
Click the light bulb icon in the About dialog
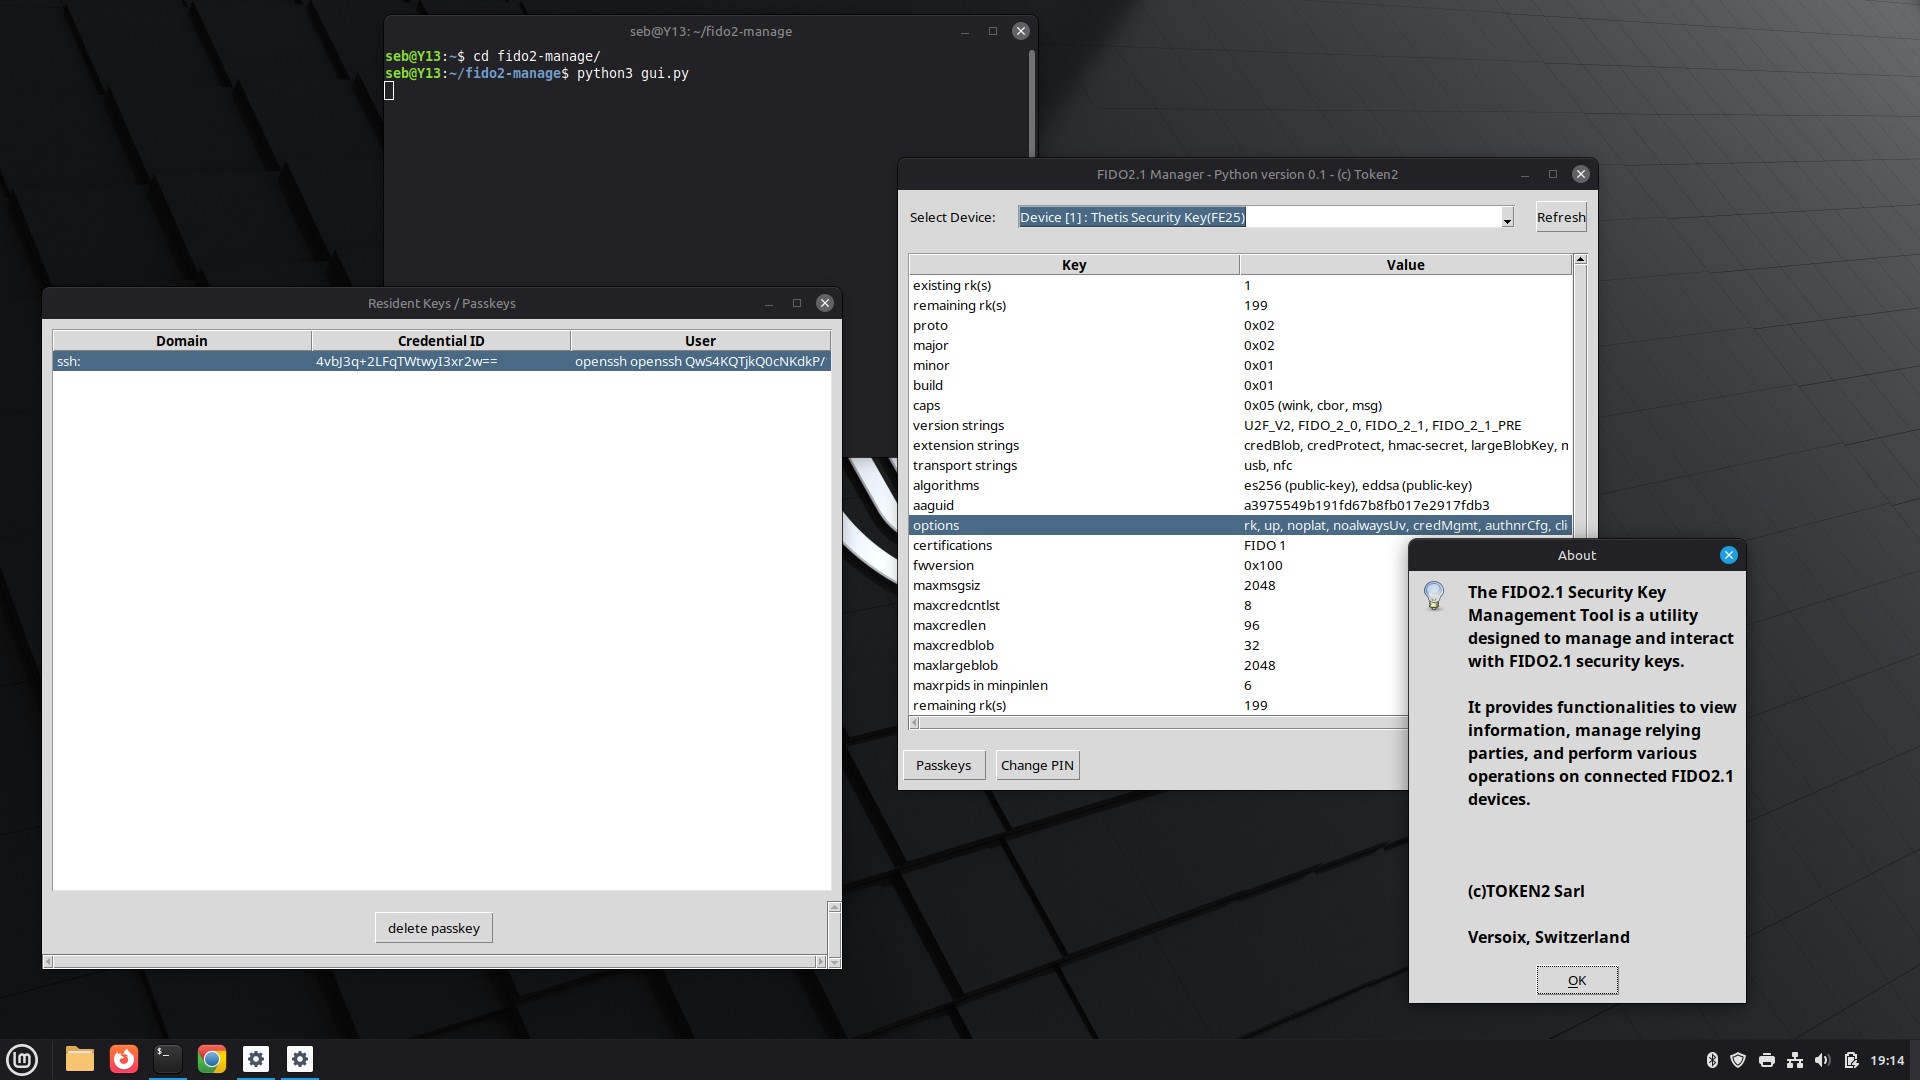coord(1436,597)
